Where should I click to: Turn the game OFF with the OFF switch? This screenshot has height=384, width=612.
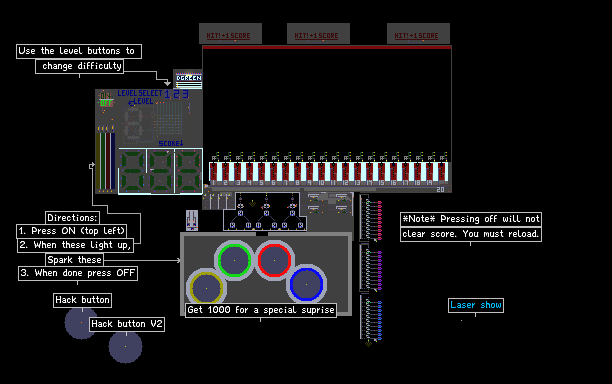point(106,103)
